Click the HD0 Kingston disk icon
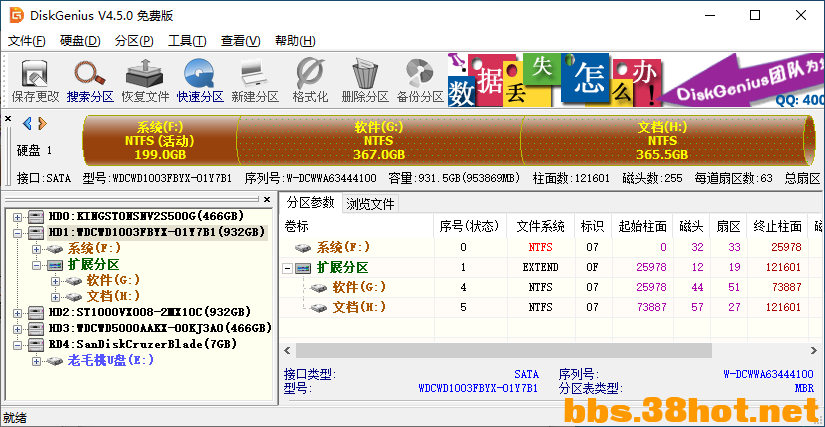Image resolution: width=825 pixels, height=427 pixels. (36, 216)
